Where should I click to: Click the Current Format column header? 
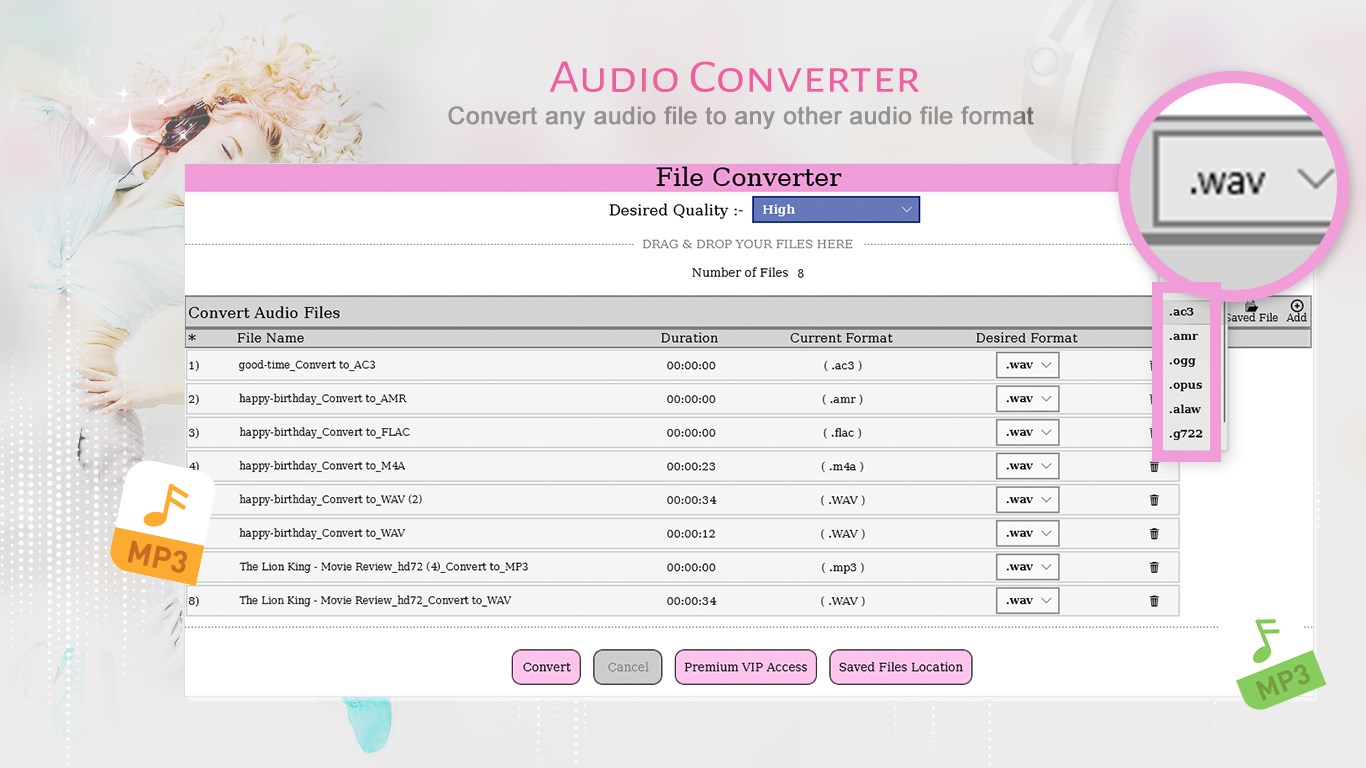[841, 338]
